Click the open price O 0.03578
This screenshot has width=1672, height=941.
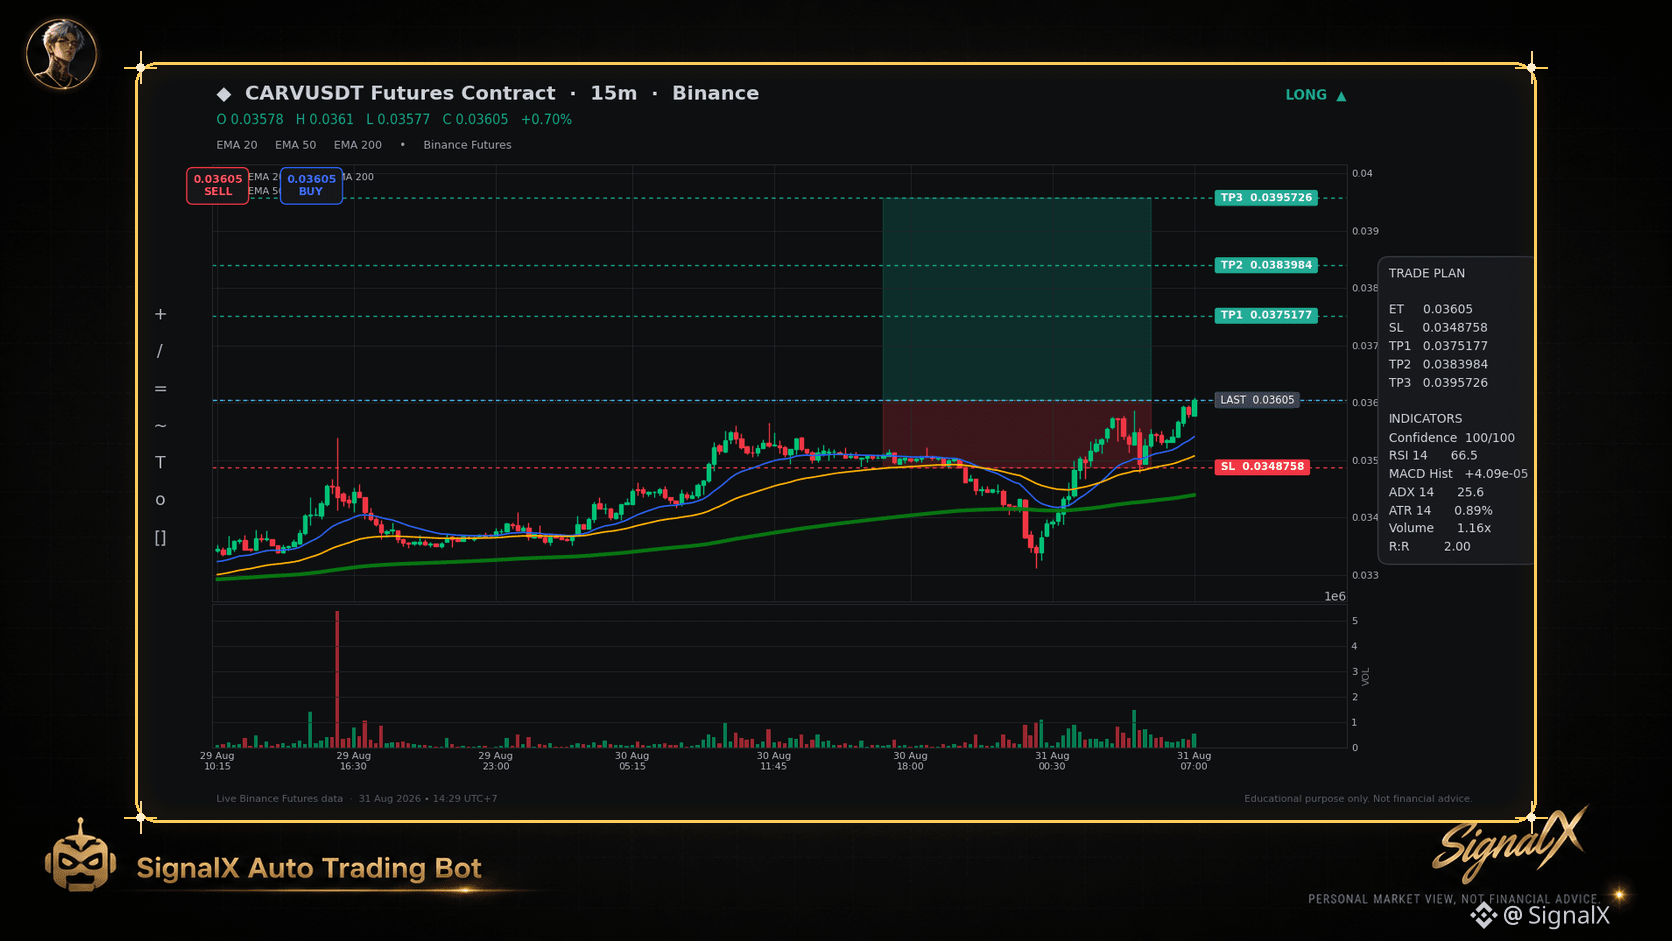[250, 119]
